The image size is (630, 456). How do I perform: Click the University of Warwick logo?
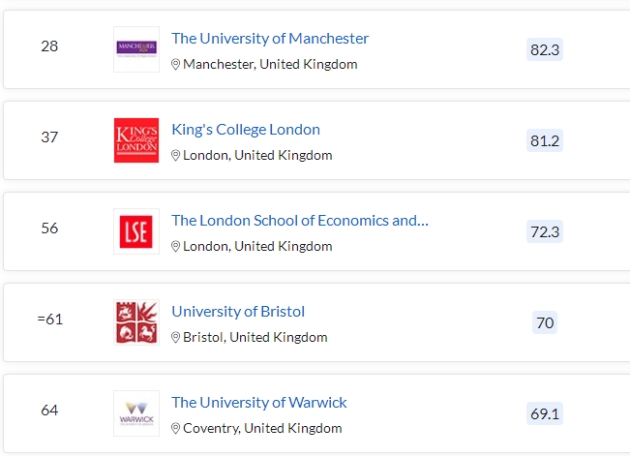coord(136,413)
